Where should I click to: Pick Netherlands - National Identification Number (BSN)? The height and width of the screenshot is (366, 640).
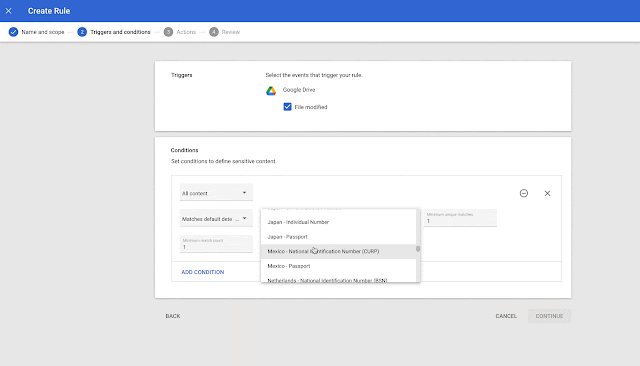click(338, 279)
